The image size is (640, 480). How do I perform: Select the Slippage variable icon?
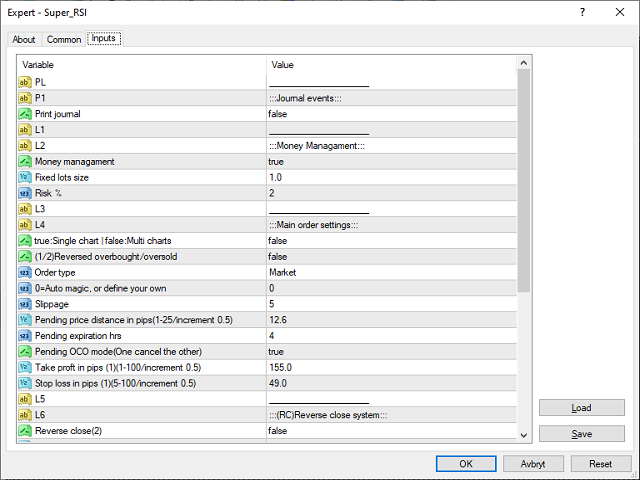pos(25,303)
